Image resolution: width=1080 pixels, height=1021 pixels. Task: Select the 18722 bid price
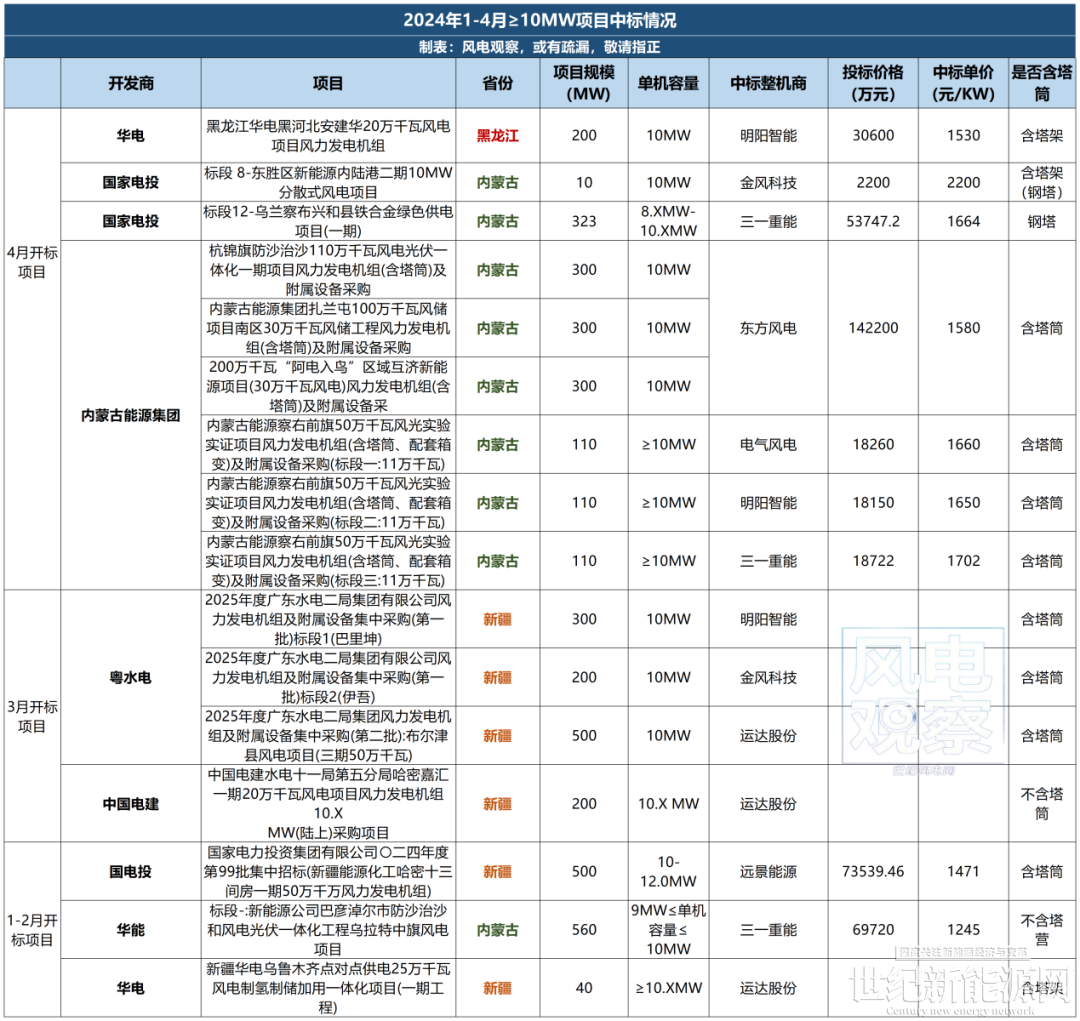tap(873, 561)
